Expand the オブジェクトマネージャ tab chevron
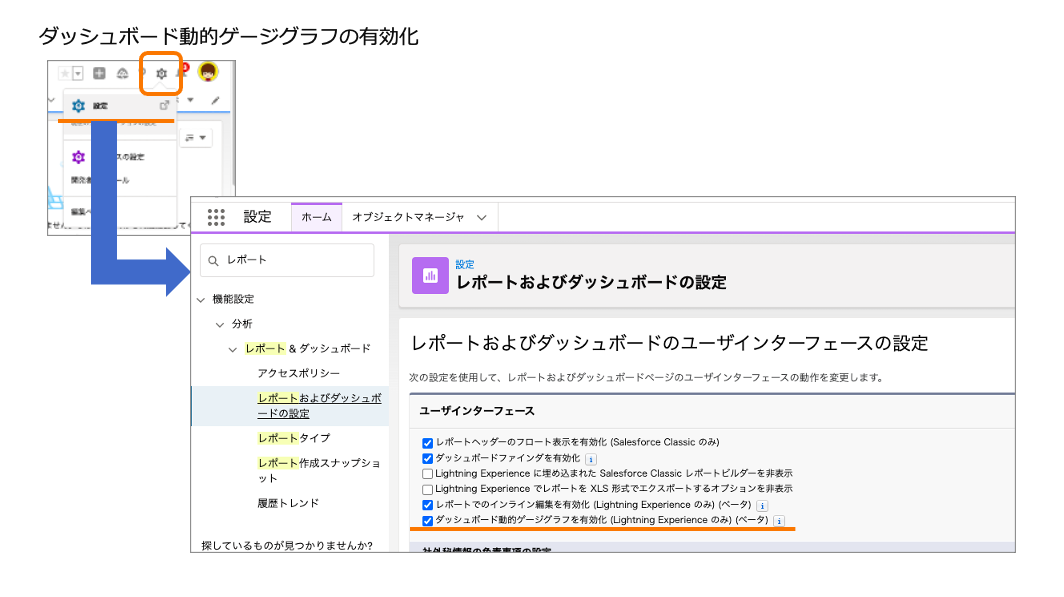This screenshot has height=597, width=1064. (482, 218)
